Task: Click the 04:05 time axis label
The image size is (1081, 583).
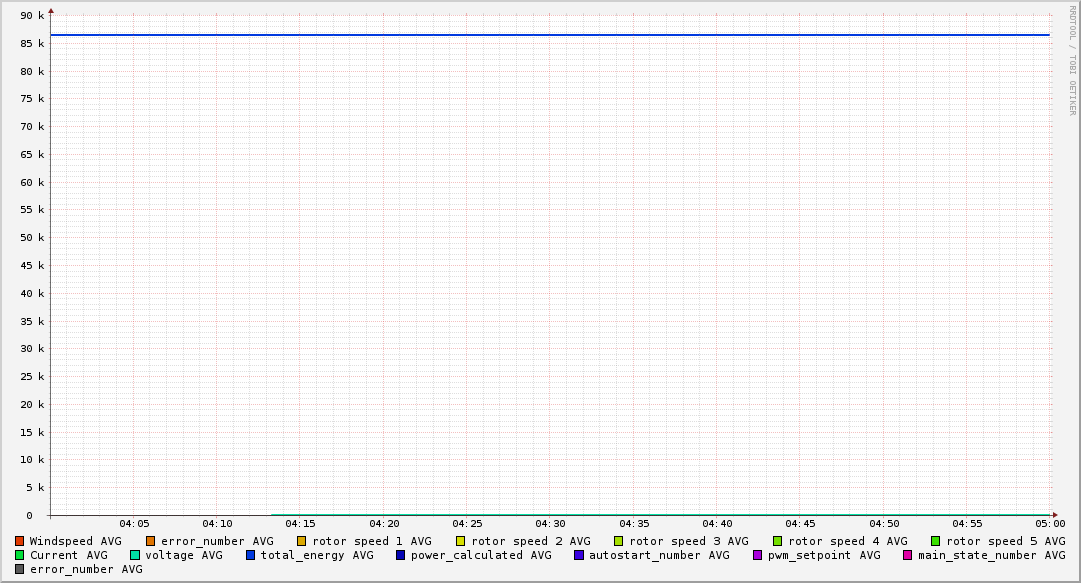Action: [x=134, y=524]
